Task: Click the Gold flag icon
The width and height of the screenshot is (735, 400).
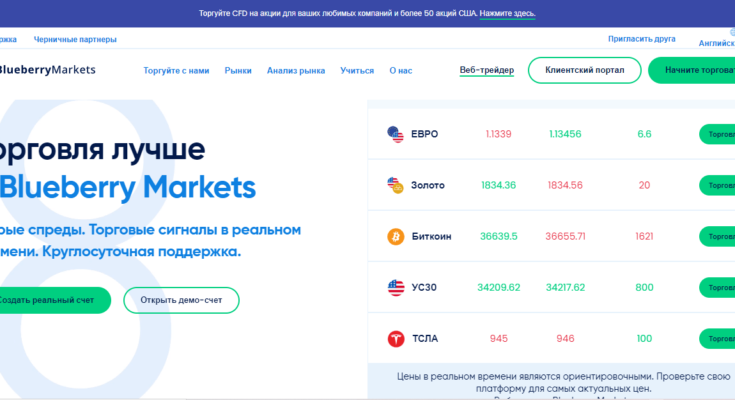Action: (395, 185)
